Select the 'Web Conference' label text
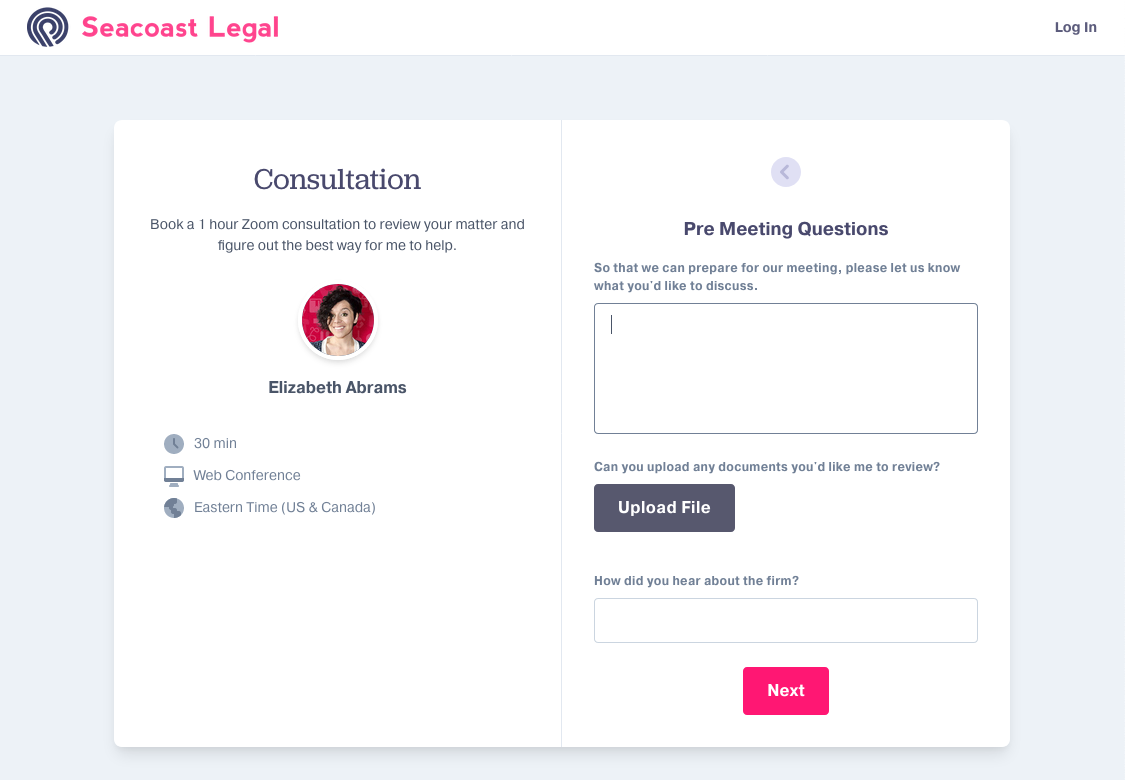Screen dimensions: 1125x780 (246, 475)
